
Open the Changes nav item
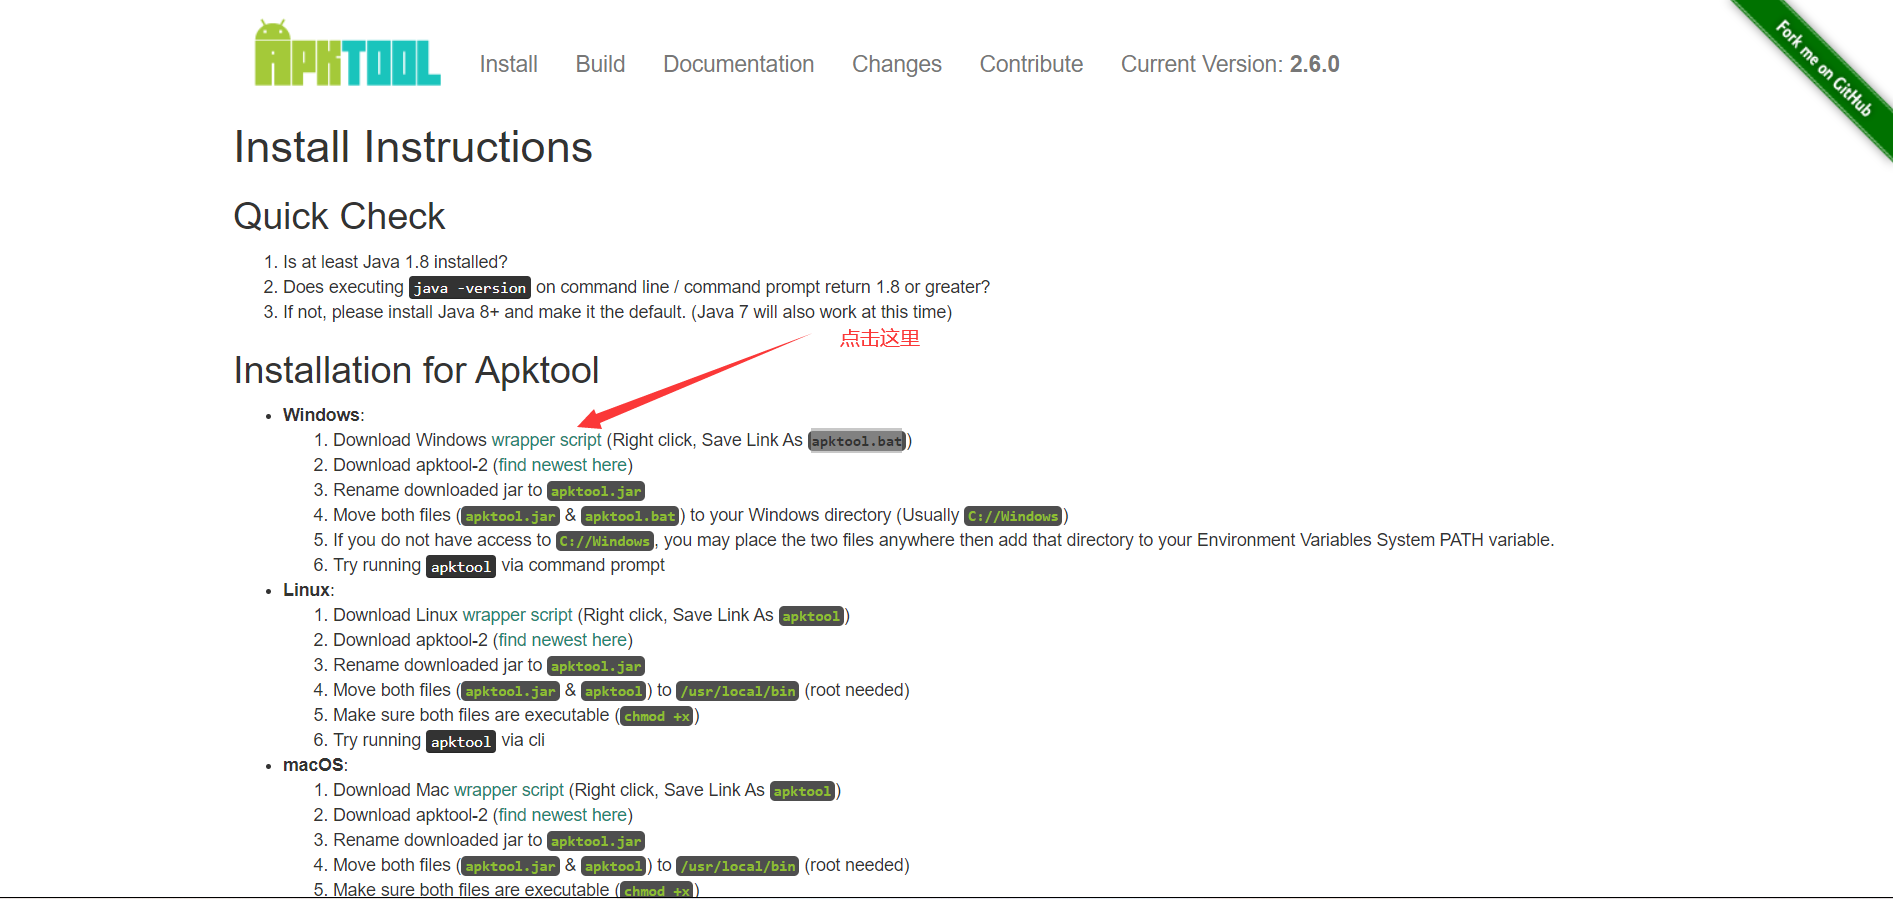click(896, 64)
